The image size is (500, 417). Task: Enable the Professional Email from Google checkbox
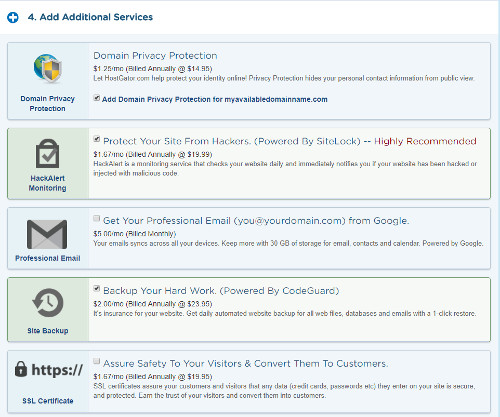(x=97, y=219)
